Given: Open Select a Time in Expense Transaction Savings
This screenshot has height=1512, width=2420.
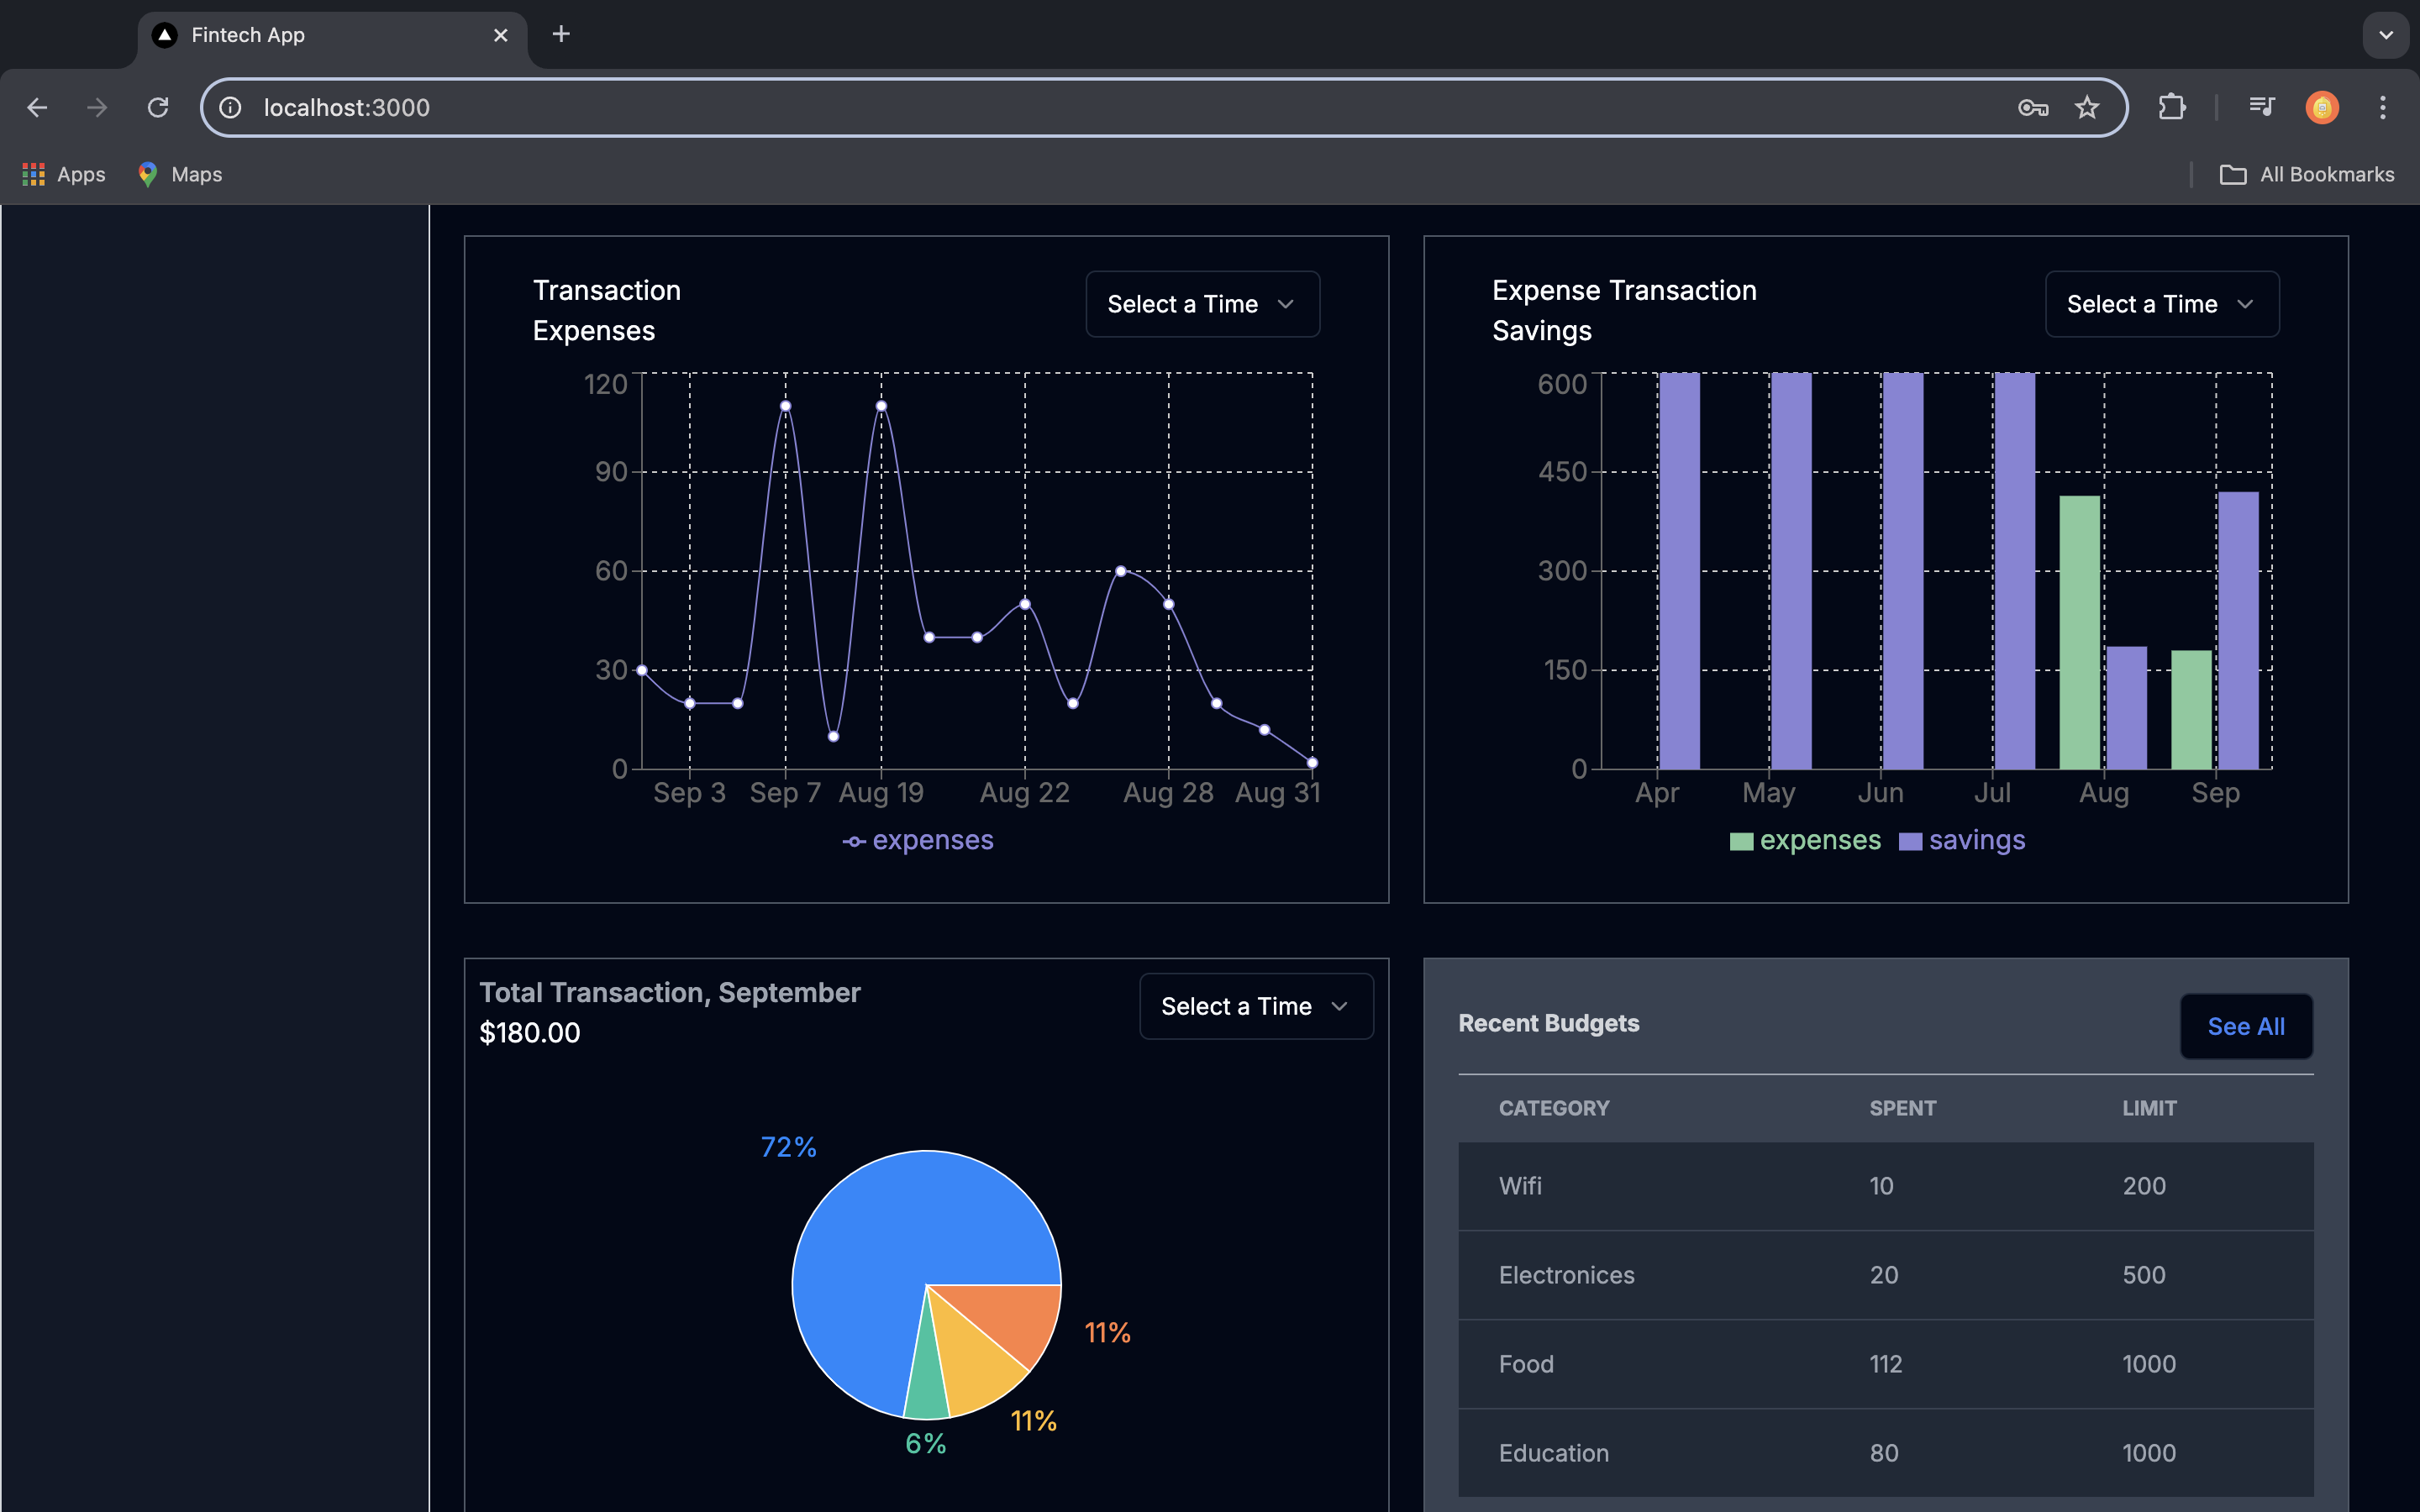Looking at the screenshot, I should [2161, 304].
